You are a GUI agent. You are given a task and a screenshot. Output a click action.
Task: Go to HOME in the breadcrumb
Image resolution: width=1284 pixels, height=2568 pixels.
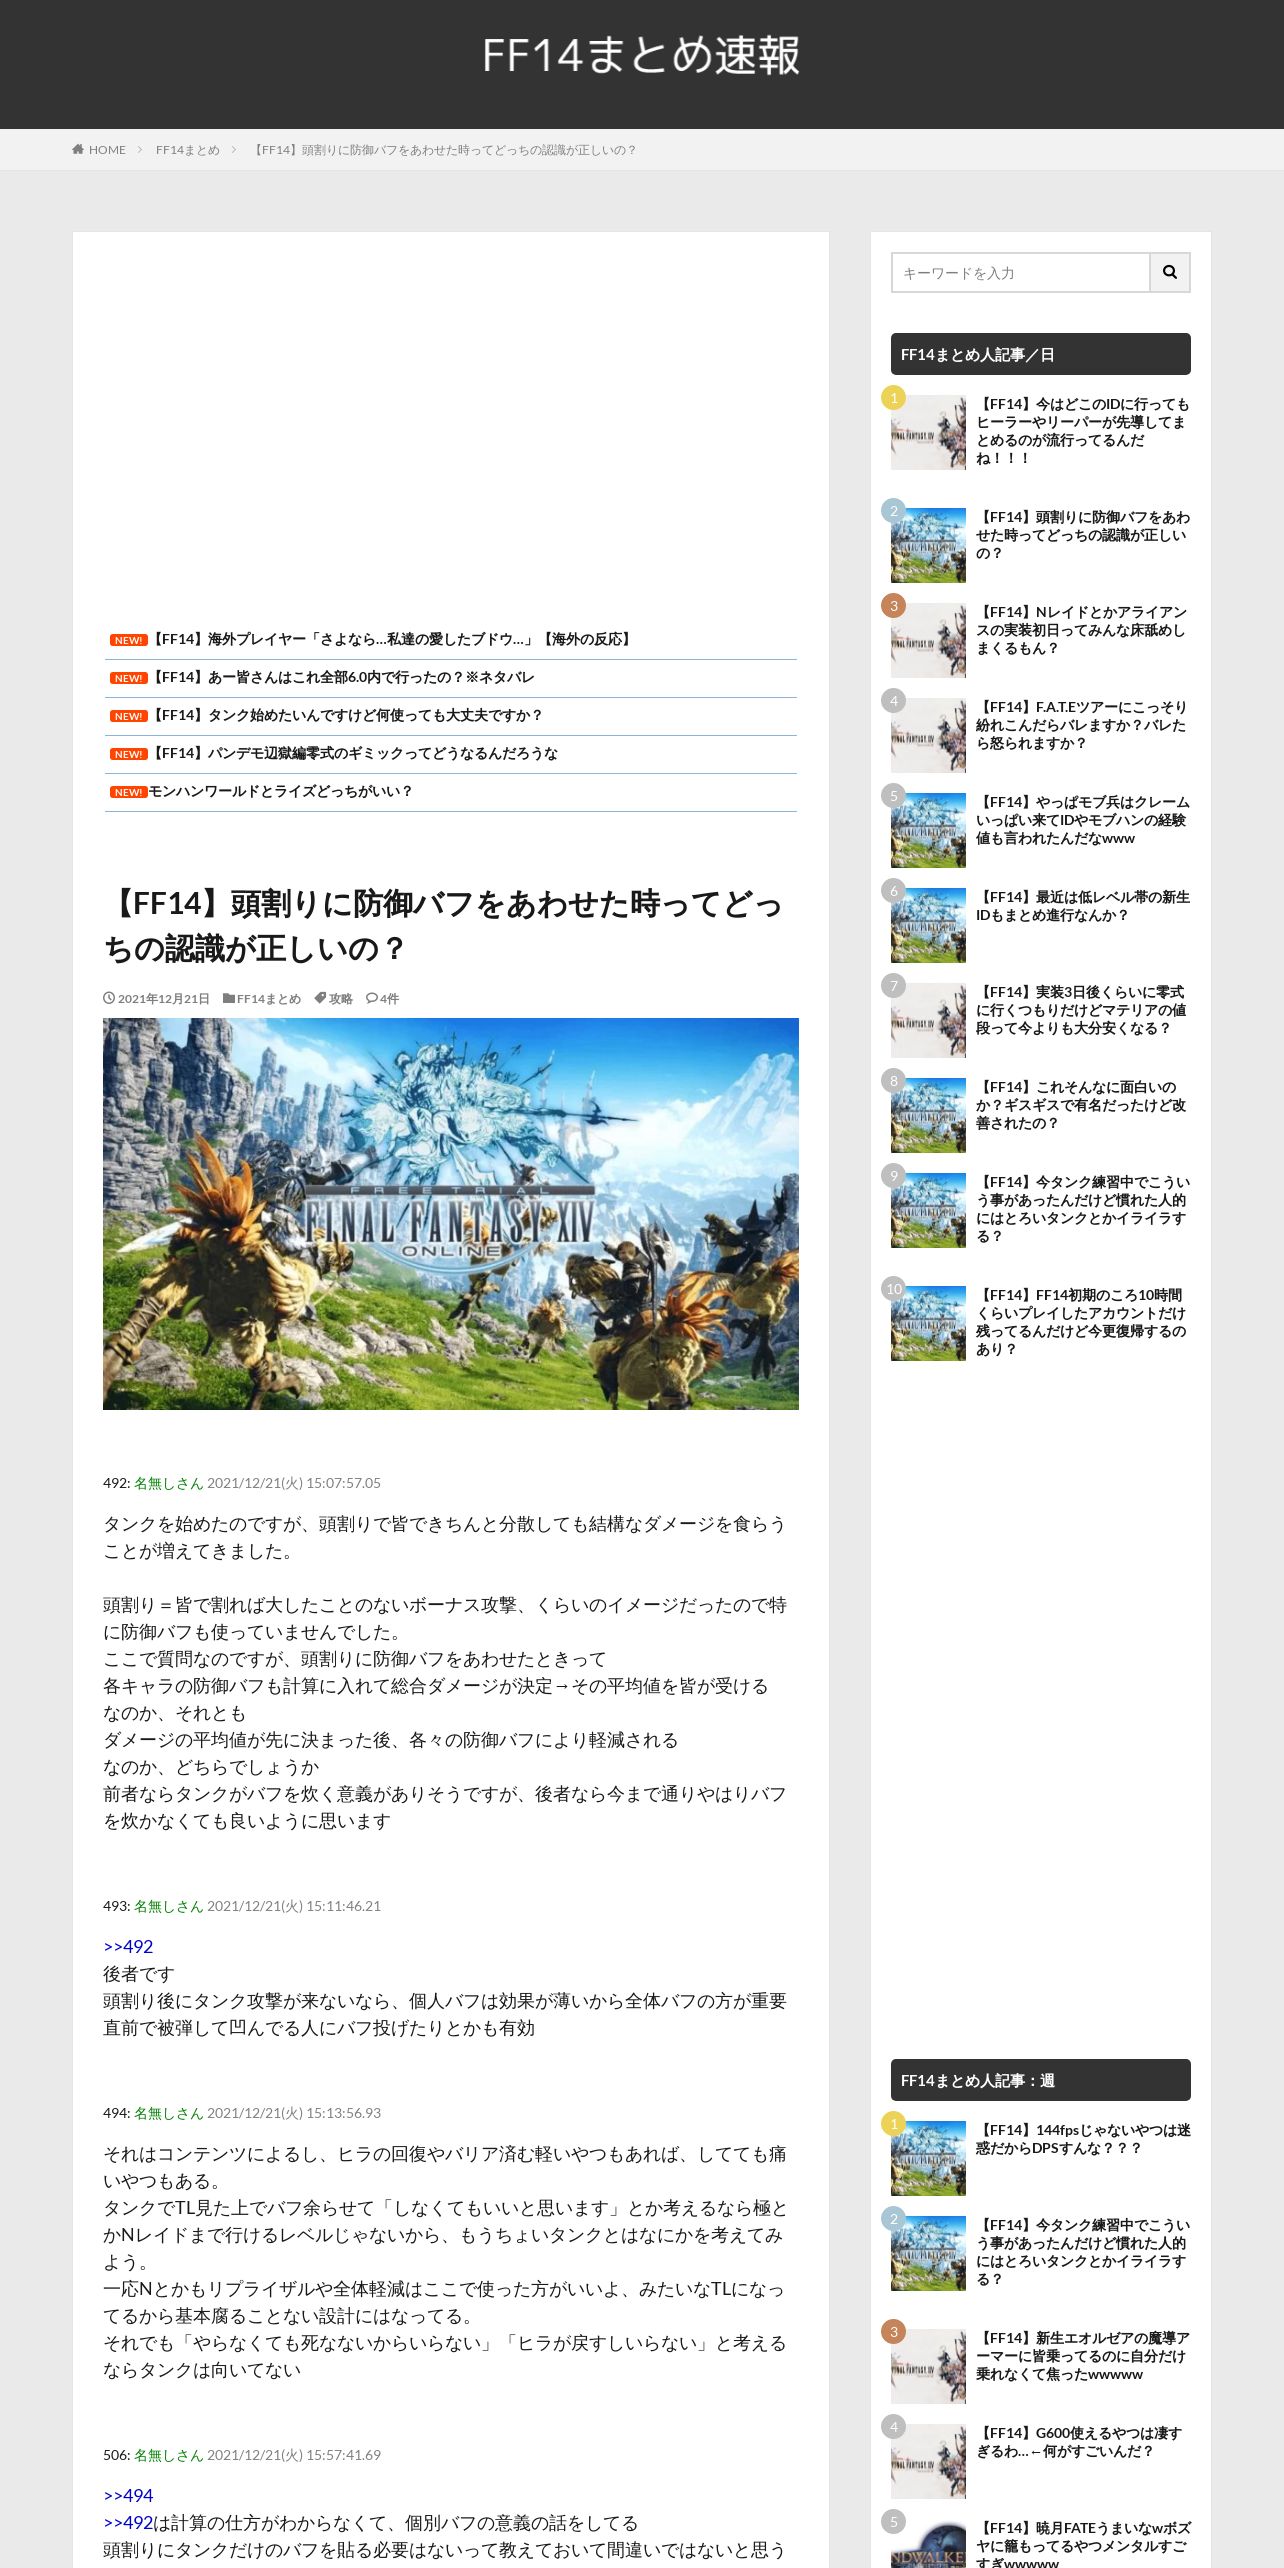[x=107, y=150]
